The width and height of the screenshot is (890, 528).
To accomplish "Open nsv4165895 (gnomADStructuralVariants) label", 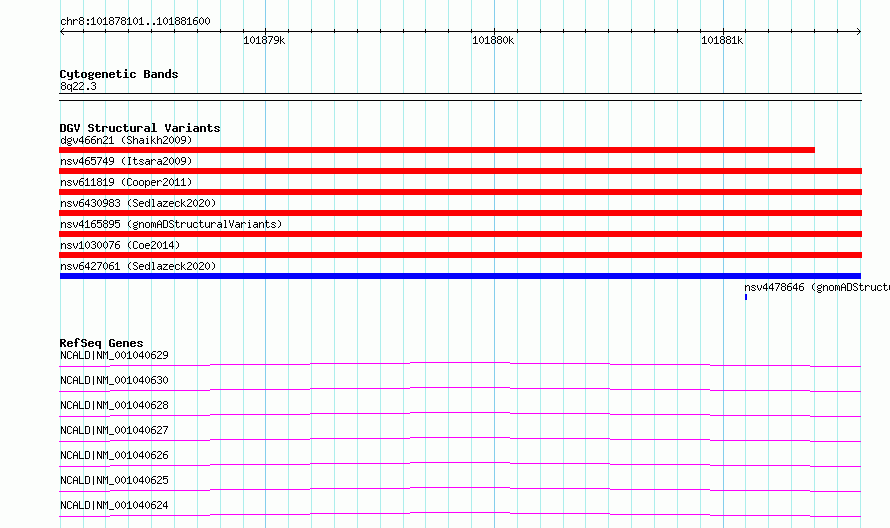I will (171, 224).
